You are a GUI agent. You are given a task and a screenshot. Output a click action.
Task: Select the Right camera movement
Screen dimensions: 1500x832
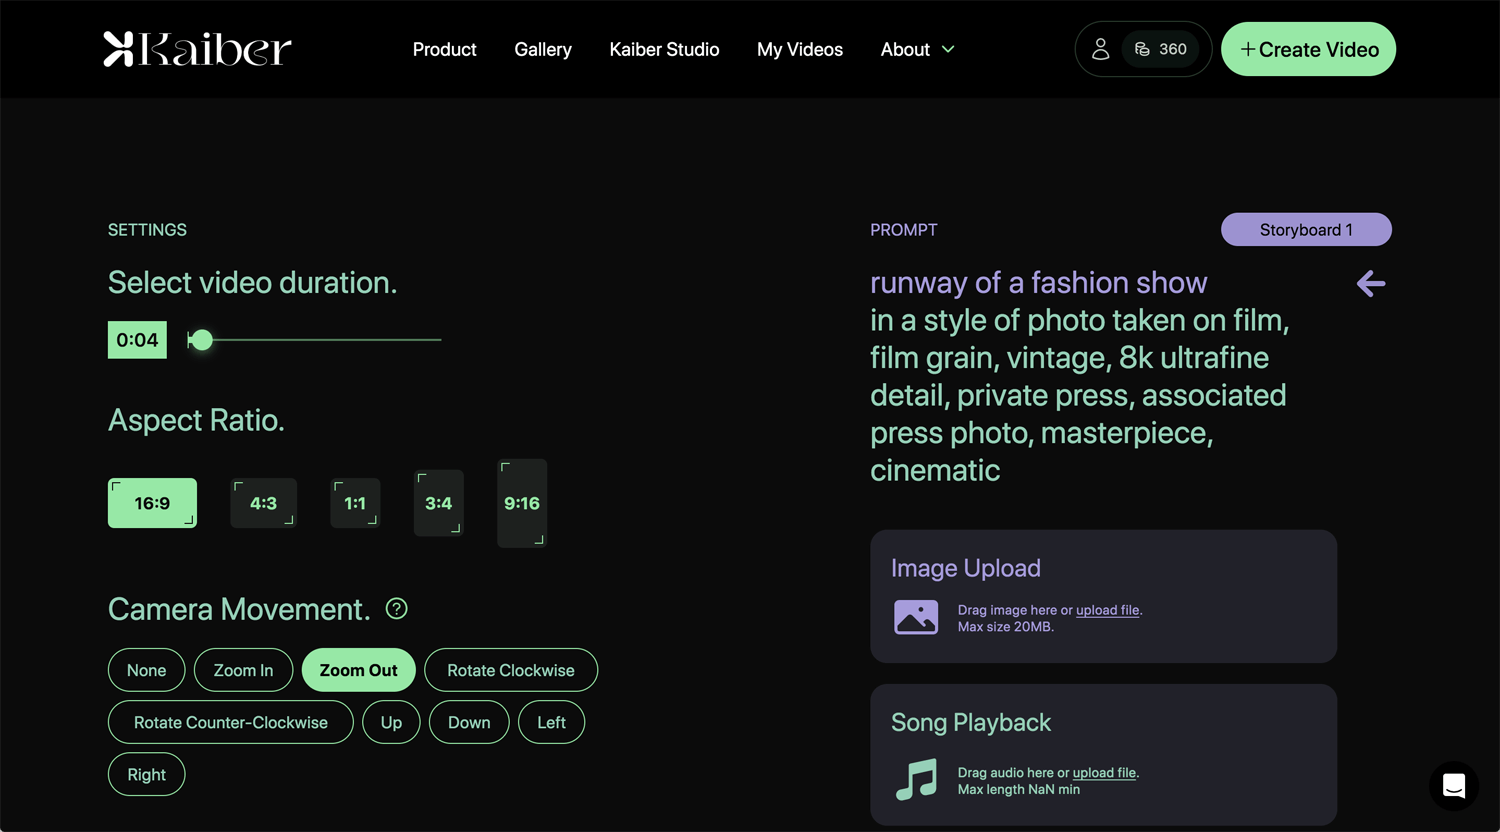tap(147, 774)
